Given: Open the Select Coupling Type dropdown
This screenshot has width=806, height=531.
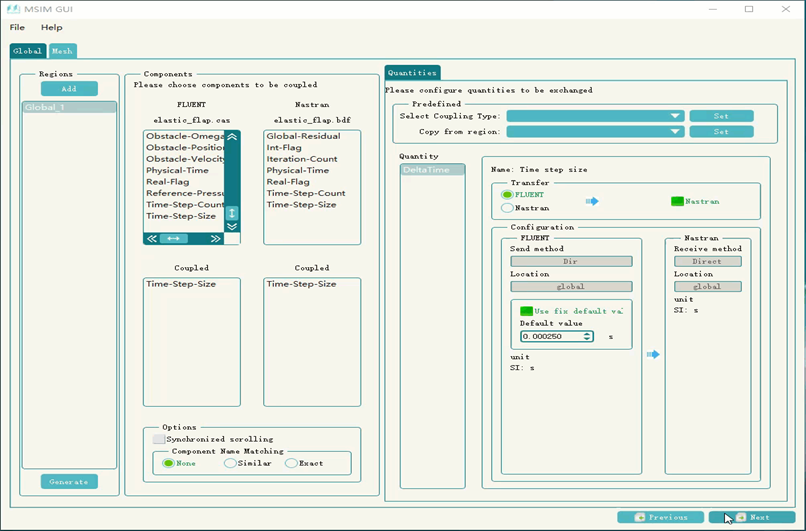Looking at the screenshot, I should (595, 116).
